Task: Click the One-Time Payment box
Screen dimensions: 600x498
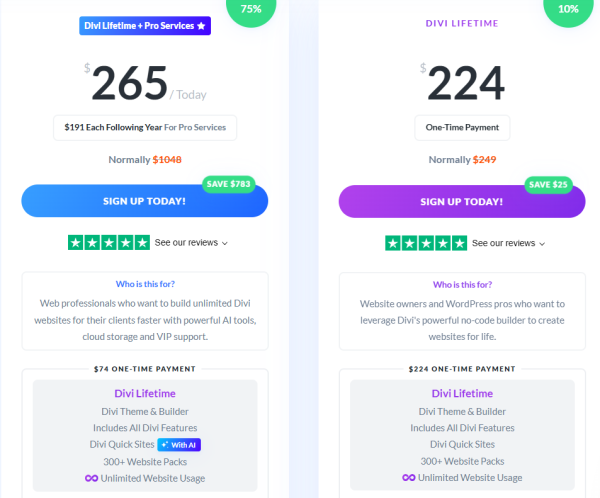Action: (462, 127)
